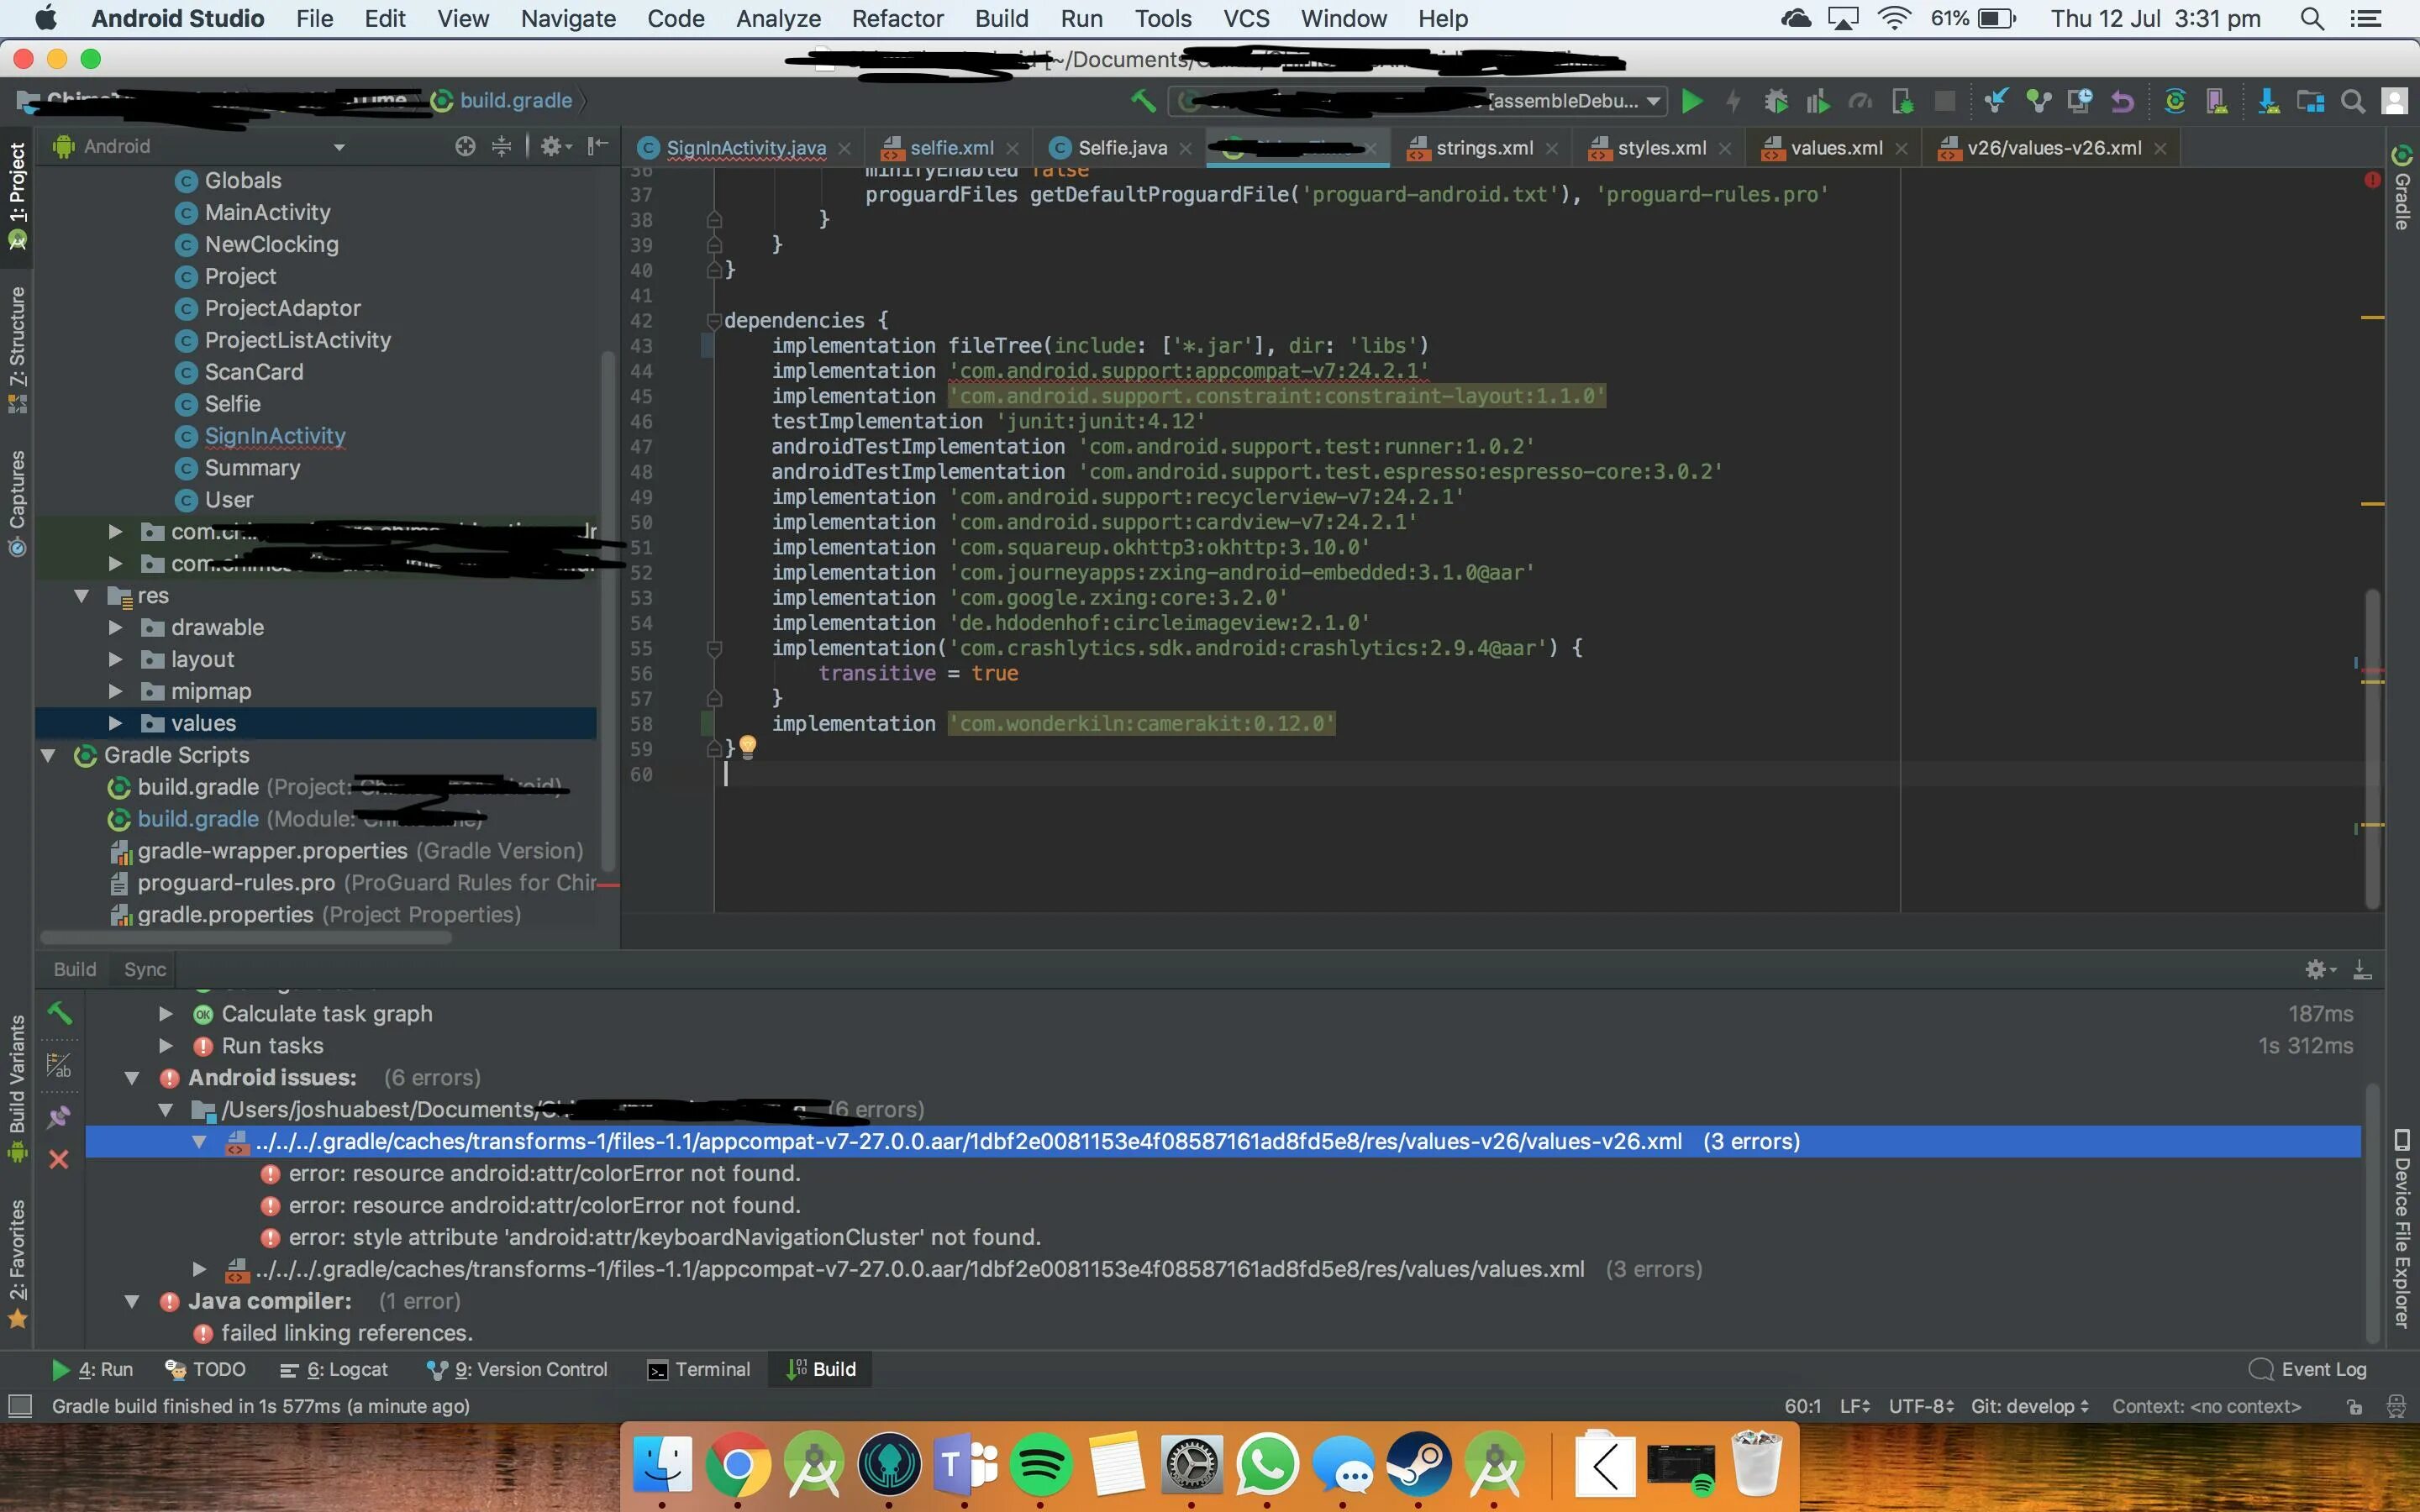Click the Make Project hammer icon
This screenshot has width=2420, height=1512.
(x=1143, y=100)
